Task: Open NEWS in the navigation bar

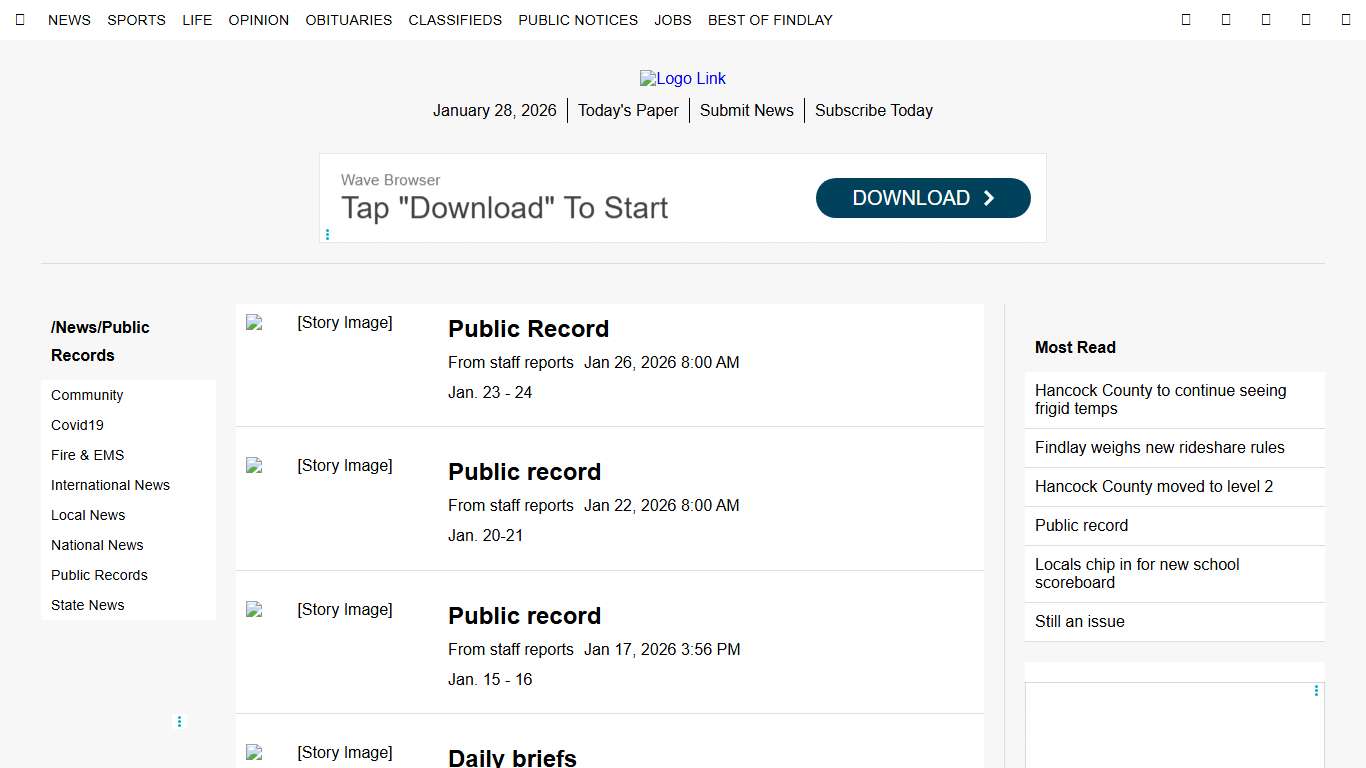Action: pos(69,19)
